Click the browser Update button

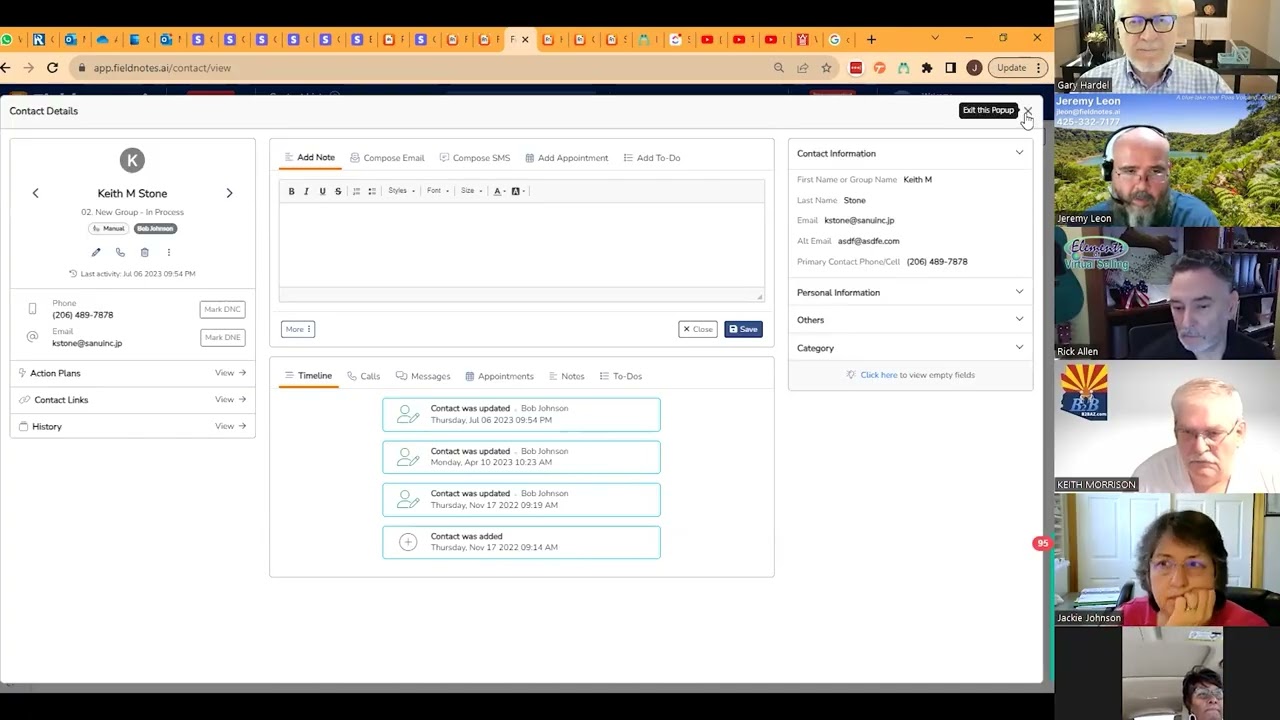[x=1017, y=68]
